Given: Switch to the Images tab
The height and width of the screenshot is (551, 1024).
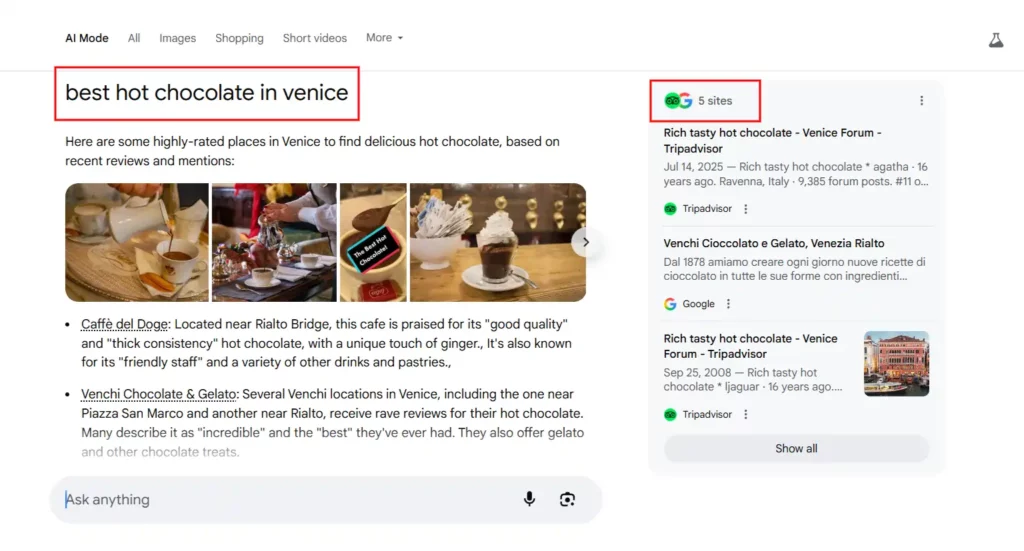Looking at the screenshot, I should click(x=178, y=38).
